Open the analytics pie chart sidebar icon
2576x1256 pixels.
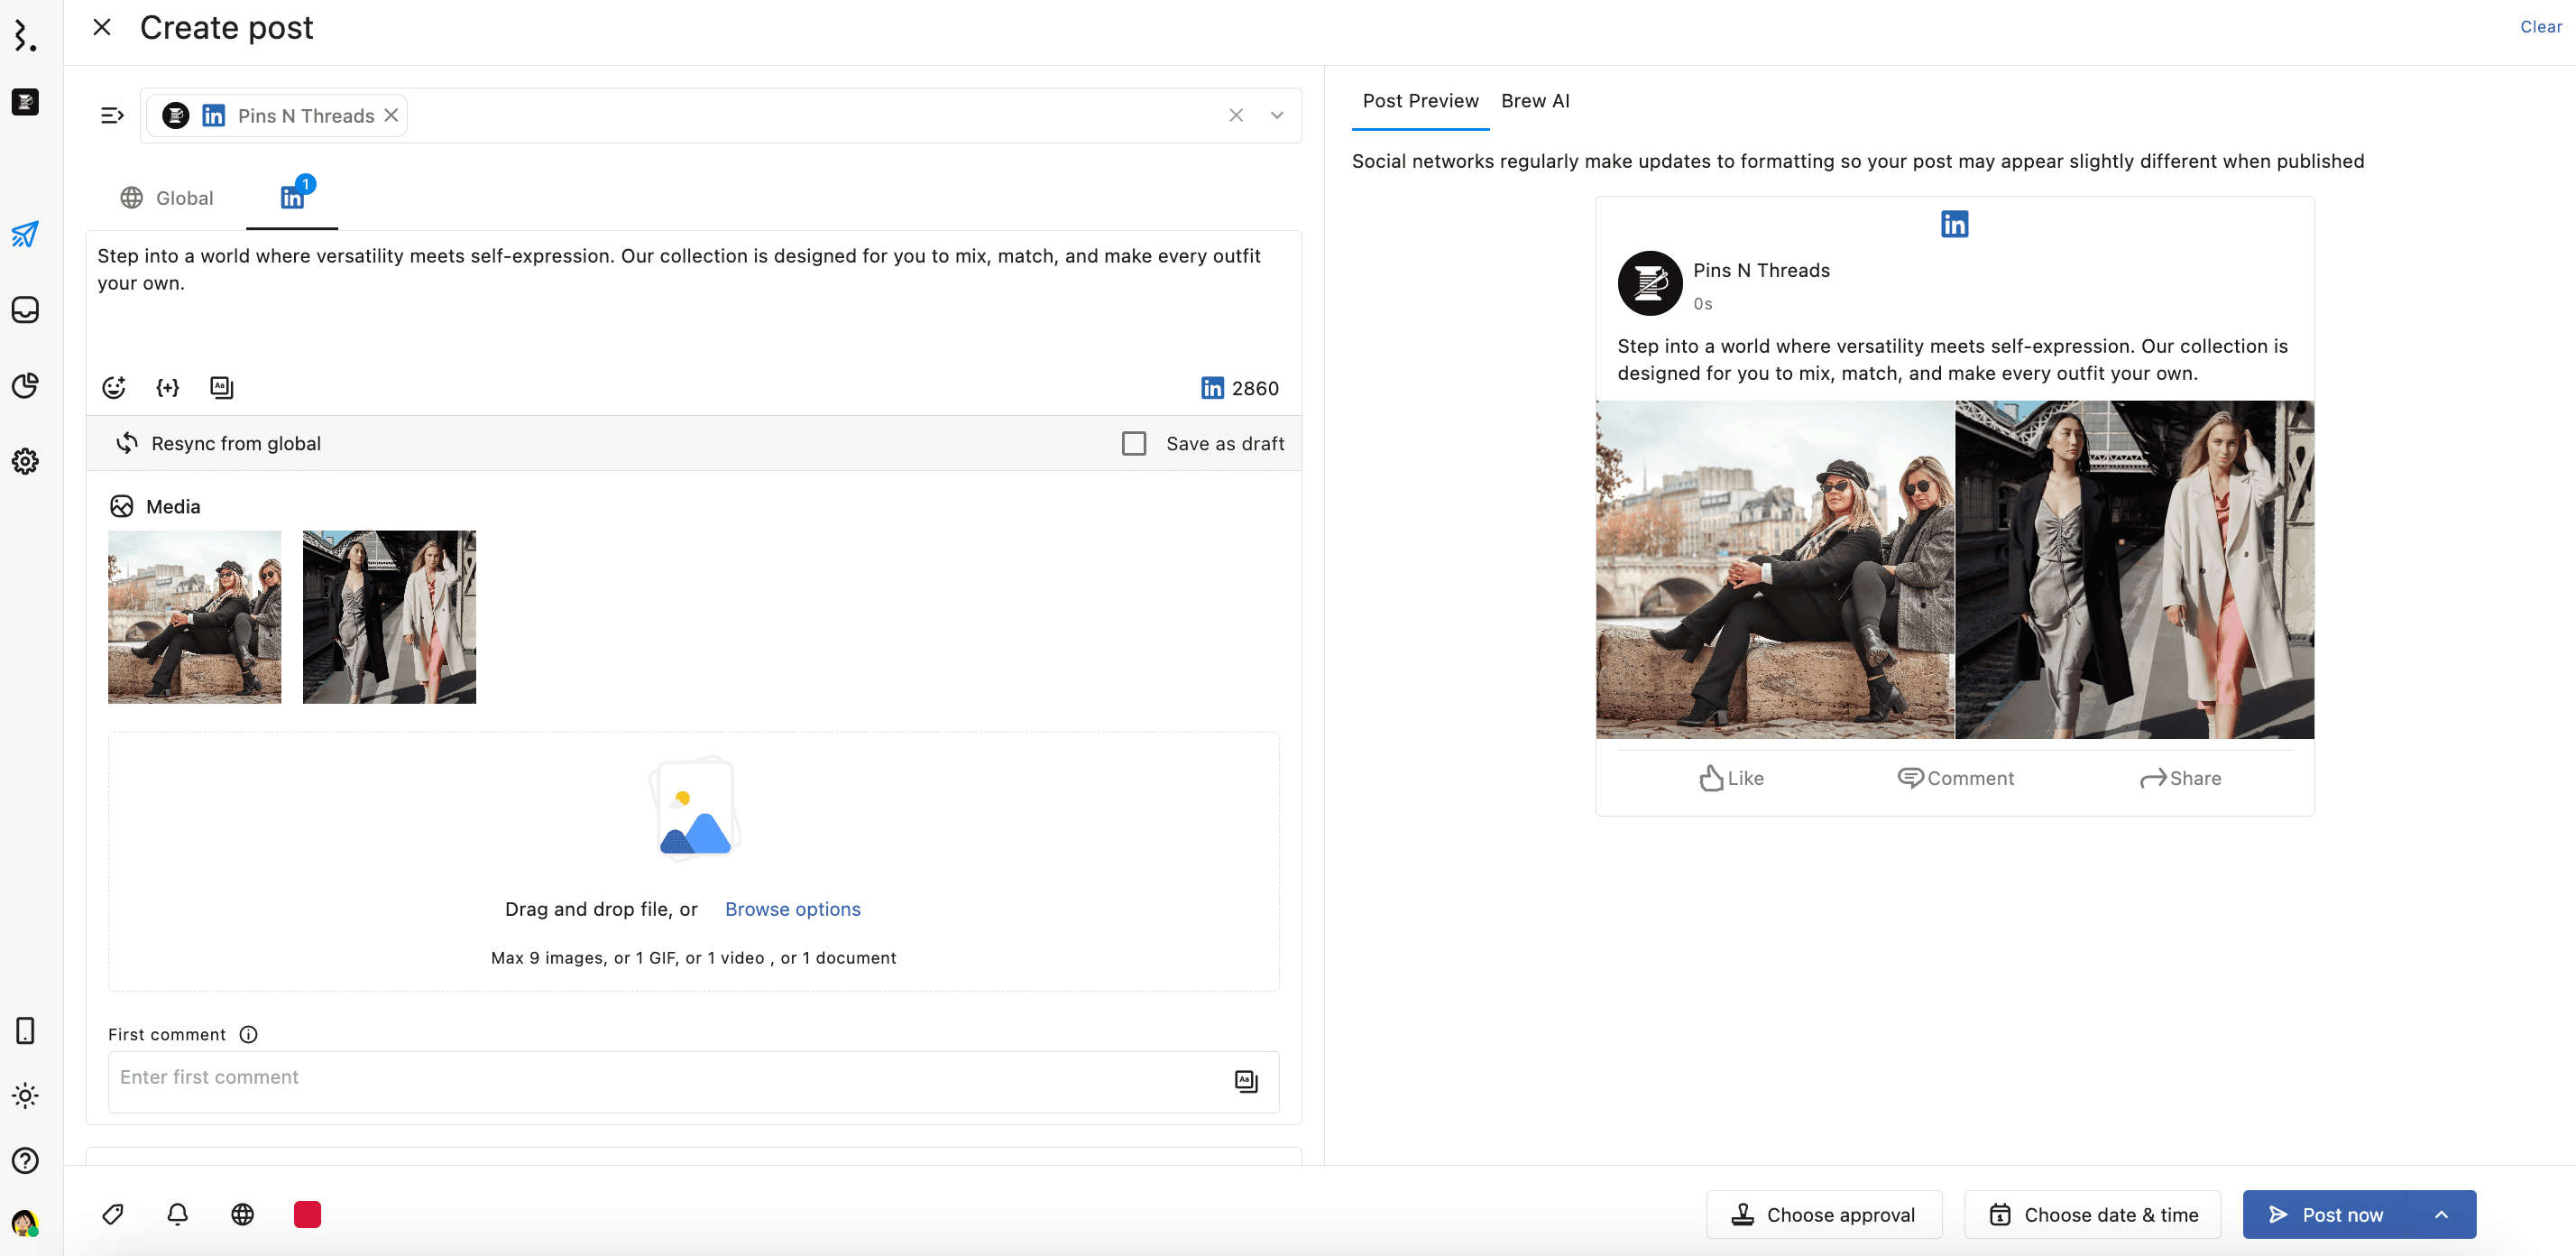point(25,385)
